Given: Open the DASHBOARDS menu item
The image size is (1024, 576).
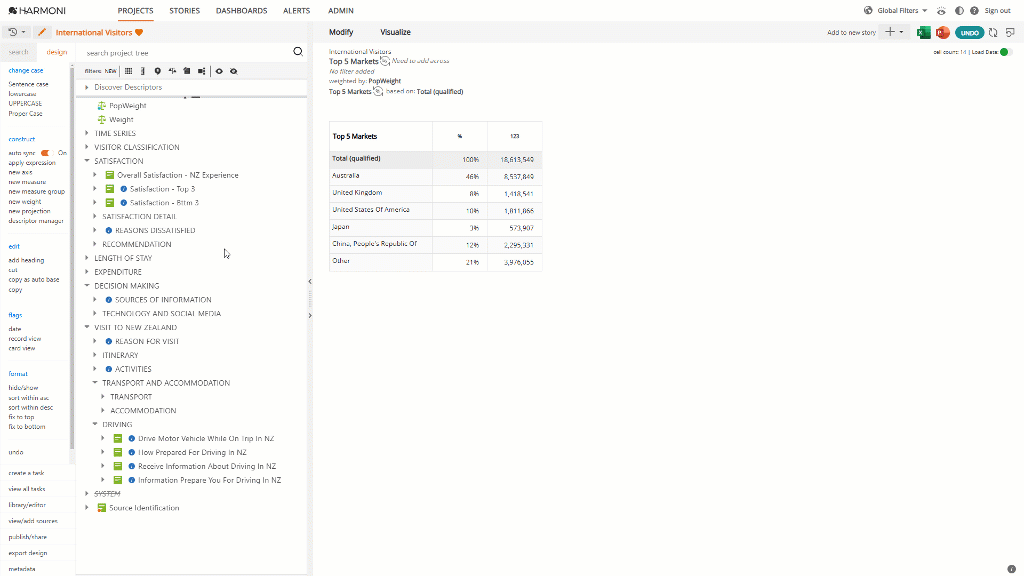Looking at the screenshot, I should click(x=241, y=11).
